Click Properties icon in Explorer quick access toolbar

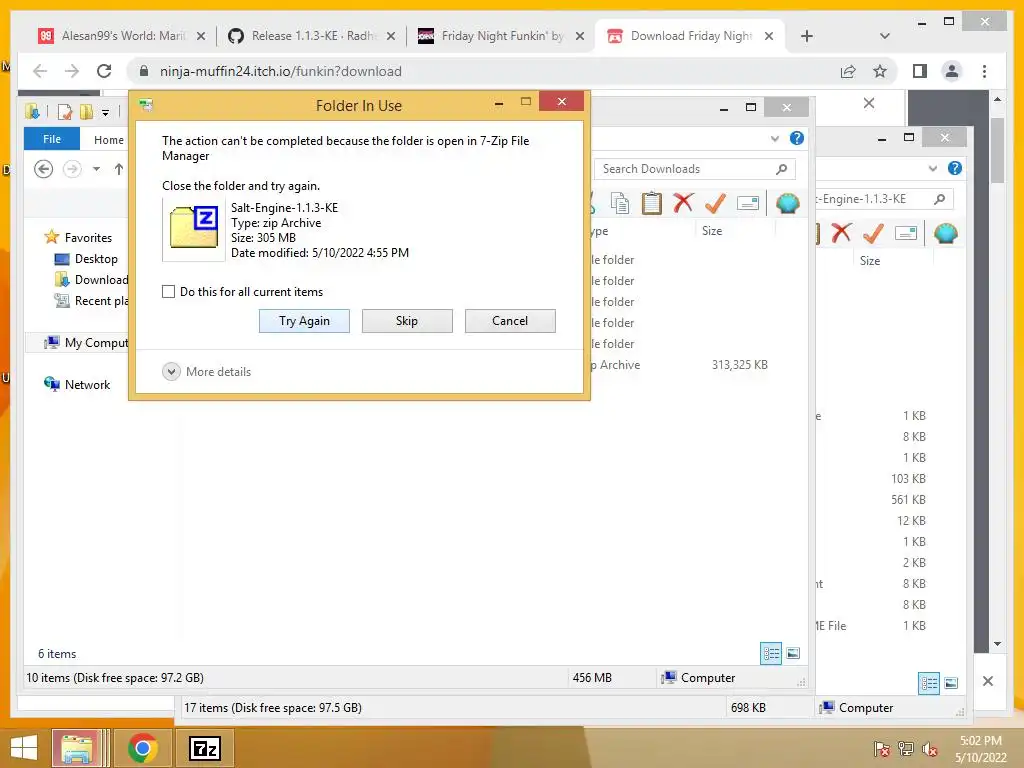[65, 112]
